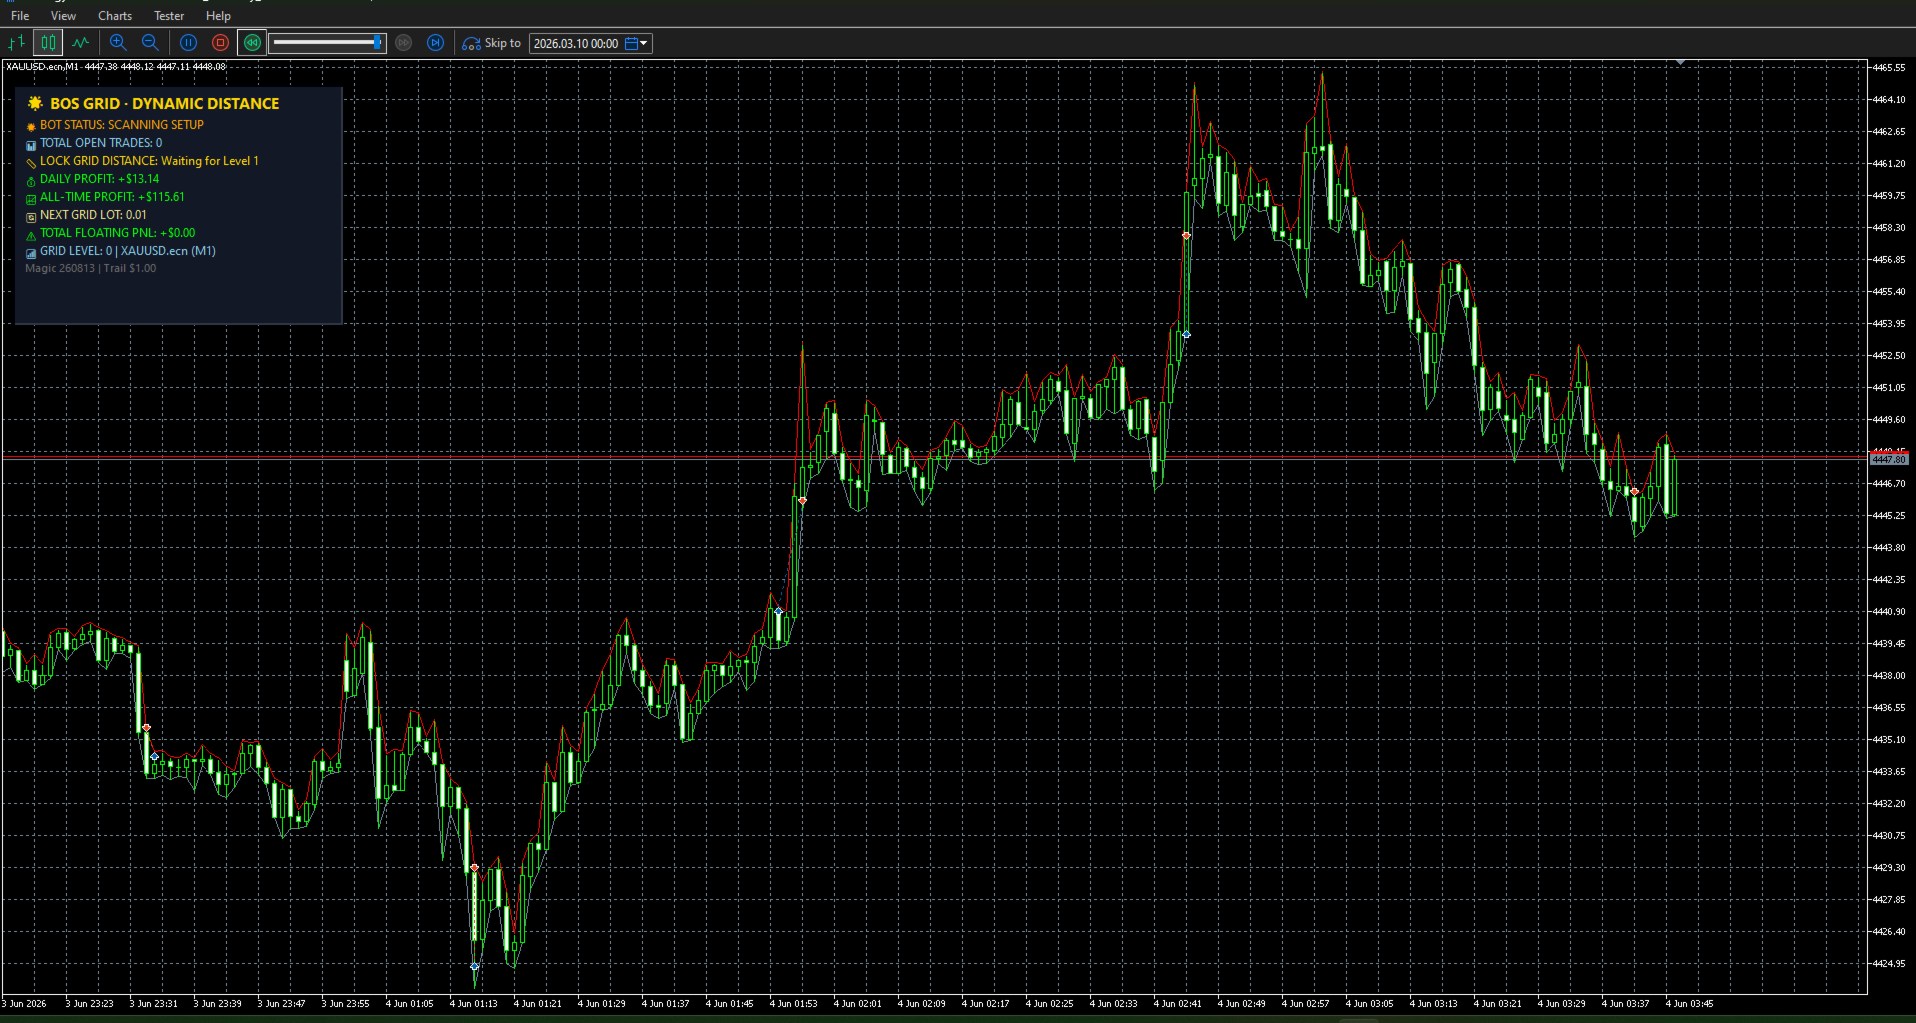Zoom in on the chart
The width and height of the screenshot is (1916, 1023).
[x=118, y=43]
